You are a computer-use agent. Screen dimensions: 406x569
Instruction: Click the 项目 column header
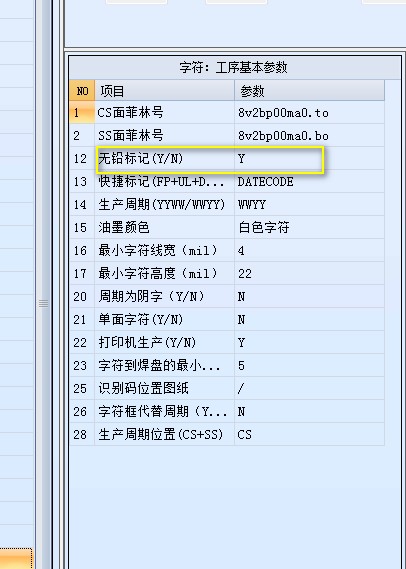pyautogui.click(x=164, y=91)
